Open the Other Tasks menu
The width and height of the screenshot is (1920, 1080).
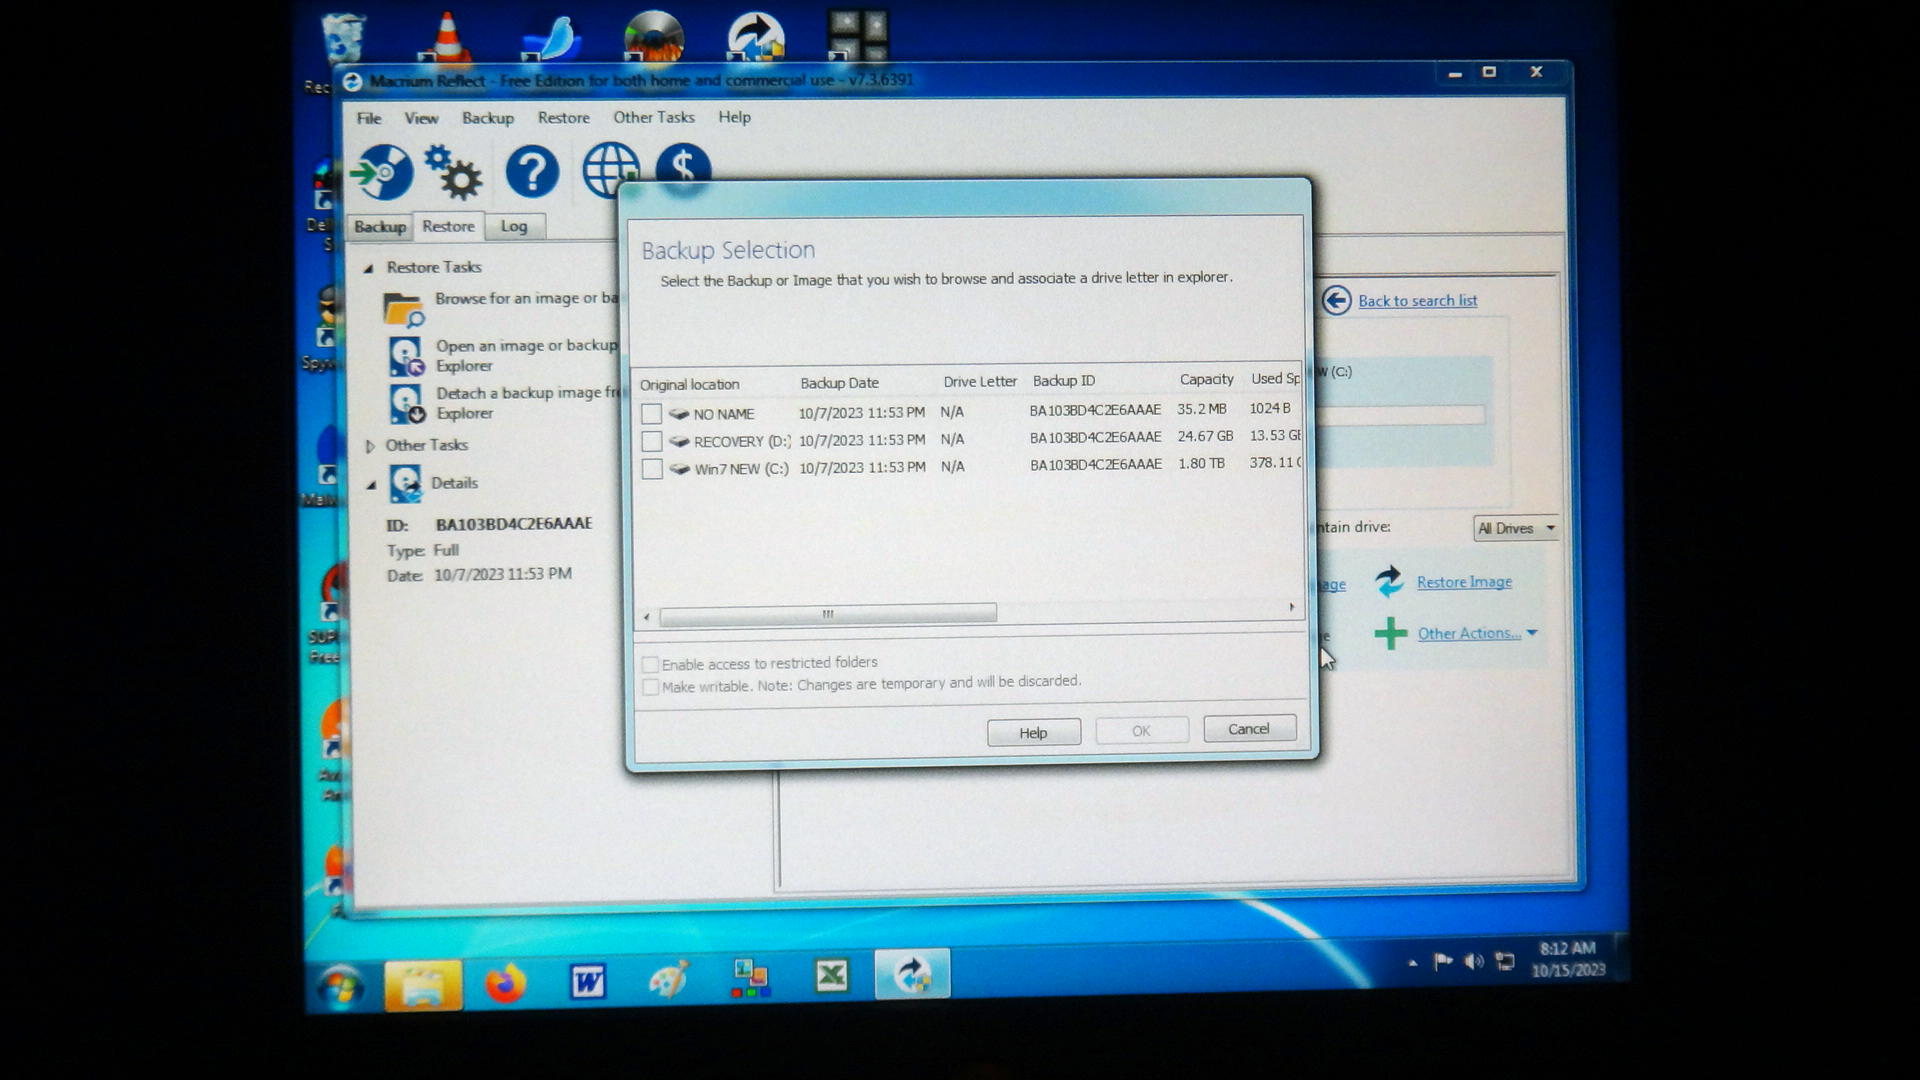[x=654, y=117]
